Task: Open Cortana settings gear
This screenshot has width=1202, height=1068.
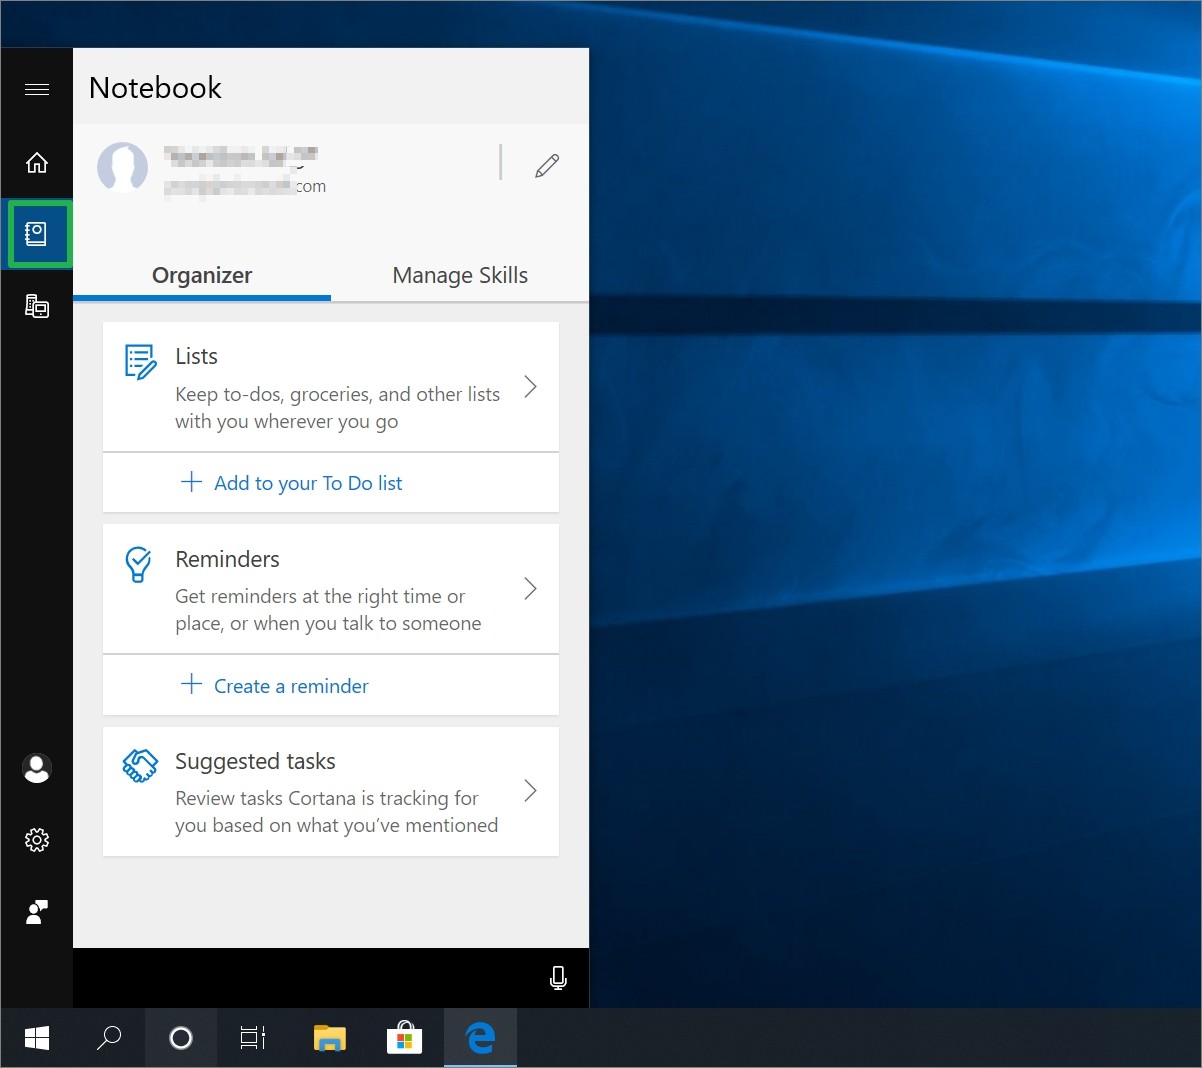Action: (x=37, y=840)
